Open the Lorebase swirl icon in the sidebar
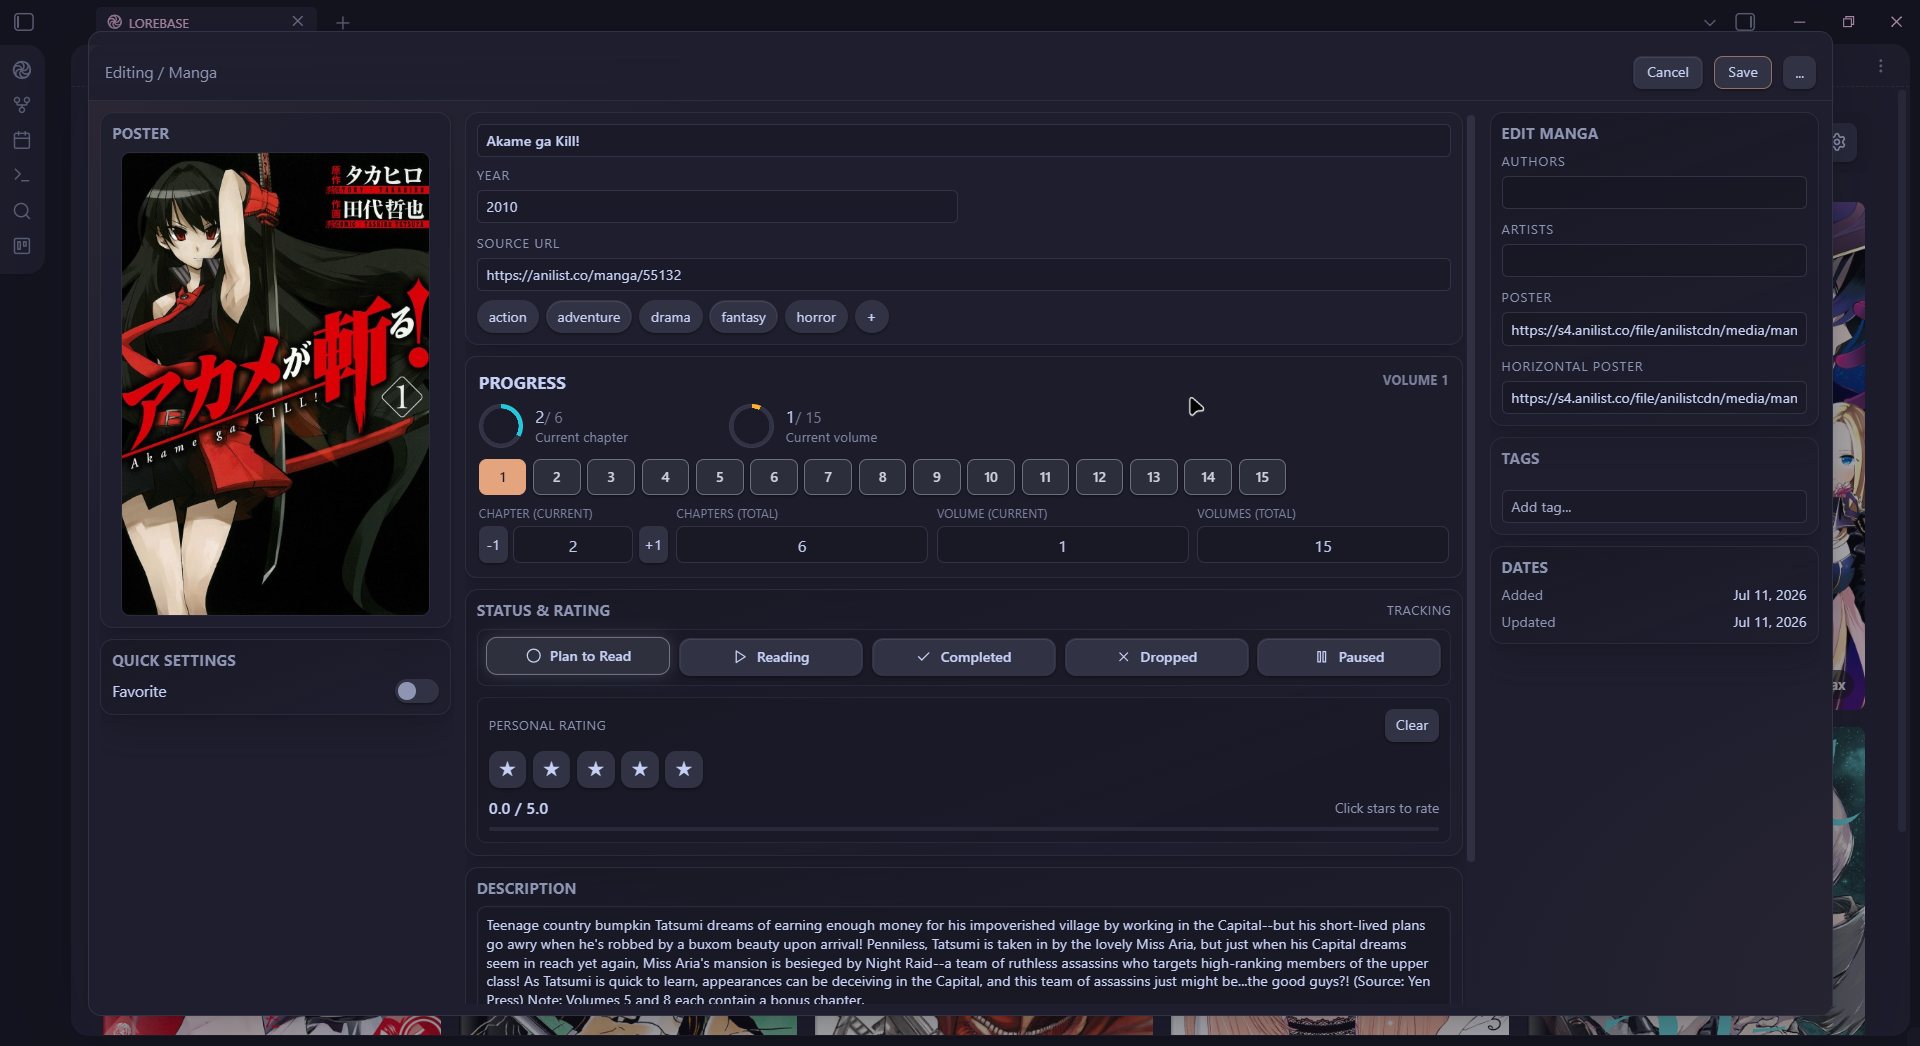This screenshot has height=1046, width=1920. coord(22,70)
